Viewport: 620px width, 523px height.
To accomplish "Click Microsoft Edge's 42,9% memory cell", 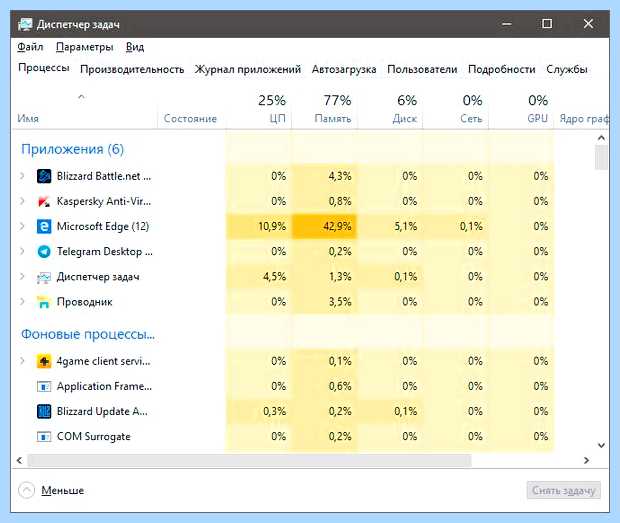I will point(325,227).
